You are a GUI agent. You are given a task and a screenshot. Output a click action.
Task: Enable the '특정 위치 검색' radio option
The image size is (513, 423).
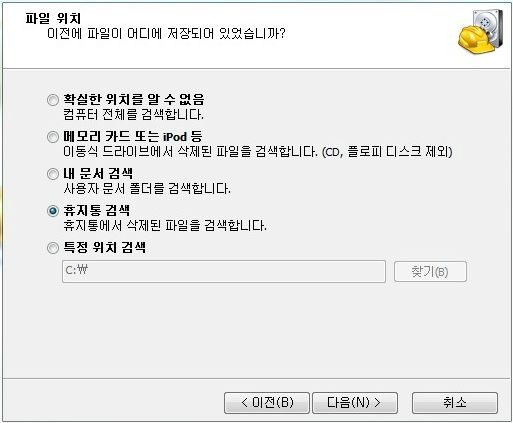(53, 248)
